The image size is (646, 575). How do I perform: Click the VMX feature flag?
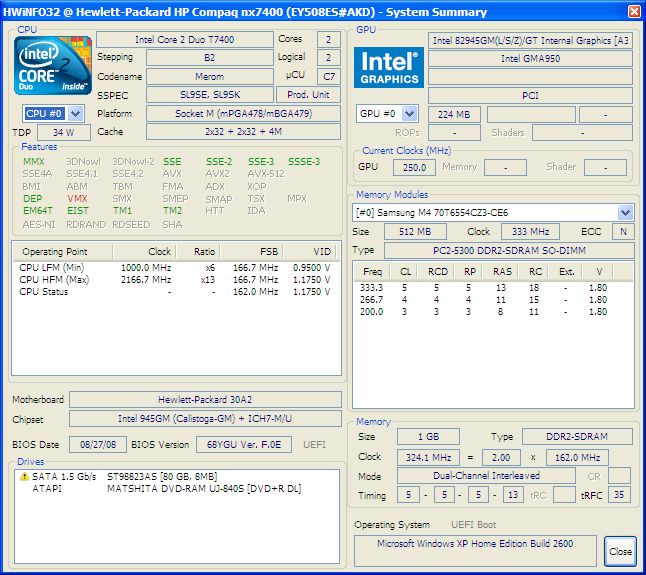point(77,199)
